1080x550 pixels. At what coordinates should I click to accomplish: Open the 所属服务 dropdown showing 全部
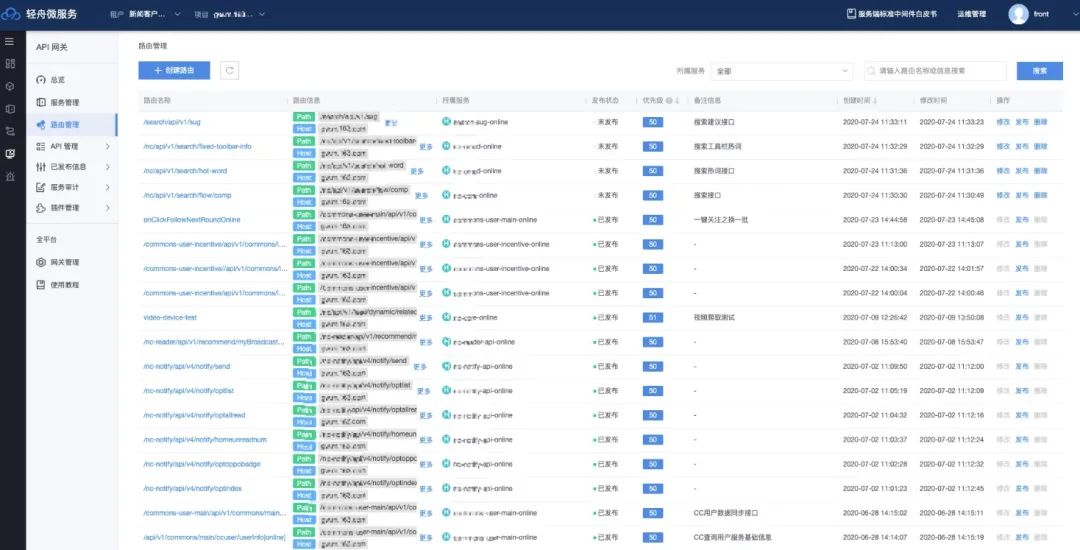click(x=782, y=71)
